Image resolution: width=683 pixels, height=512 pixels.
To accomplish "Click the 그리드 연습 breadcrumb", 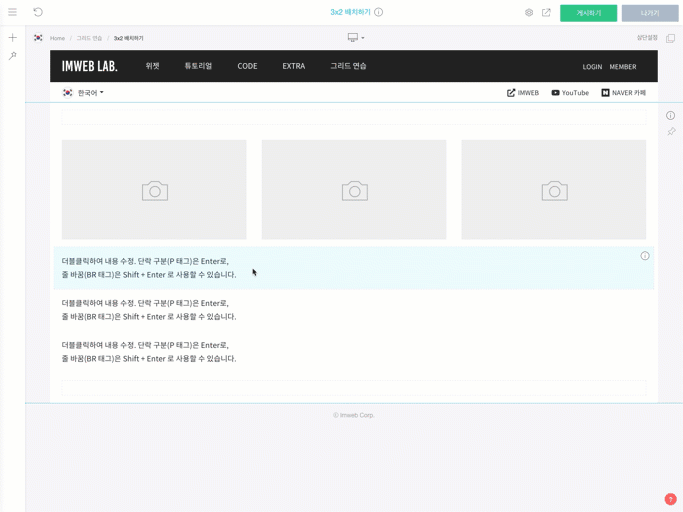I will click(x=89, y=38).
